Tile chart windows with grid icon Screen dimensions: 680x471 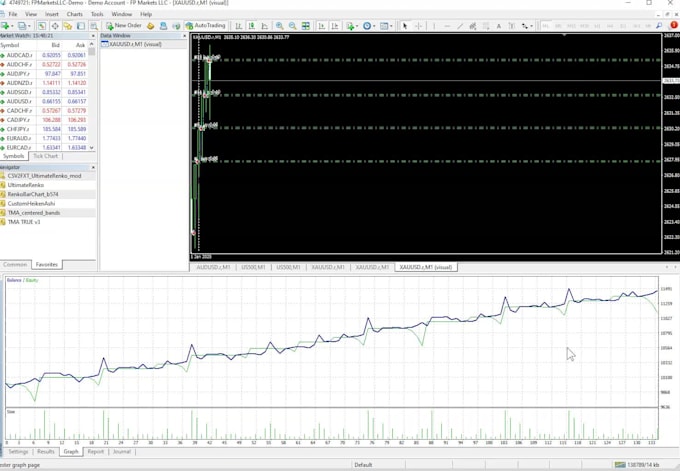[306, 26]
